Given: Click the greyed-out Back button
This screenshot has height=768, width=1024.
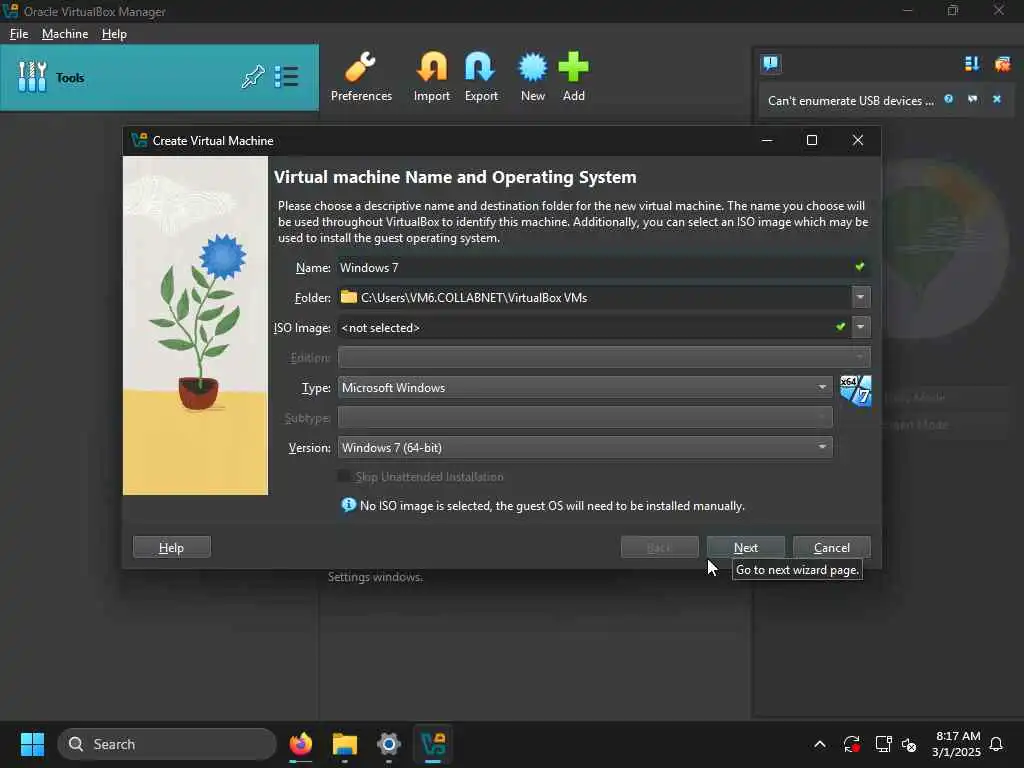Looking at the screenshot, I should click(x=660, y=547).
